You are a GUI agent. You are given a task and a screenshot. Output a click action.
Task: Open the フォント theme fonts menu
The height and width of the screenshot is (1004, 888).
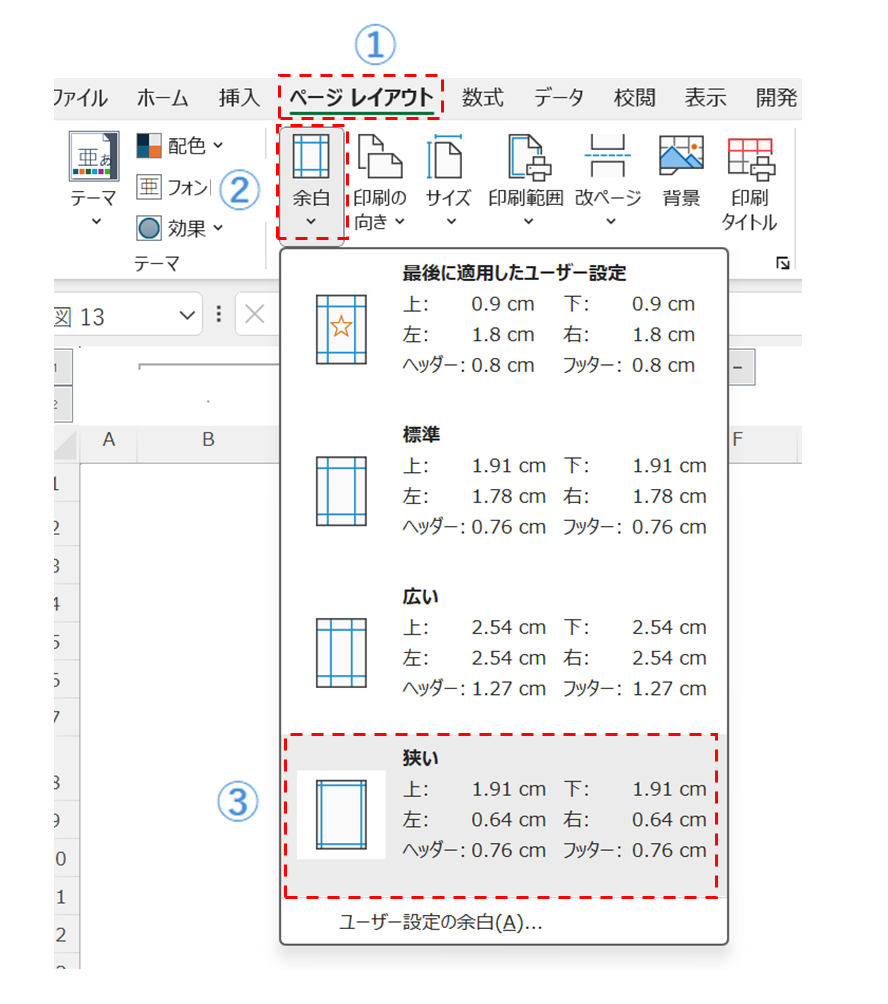pos(174,187)
